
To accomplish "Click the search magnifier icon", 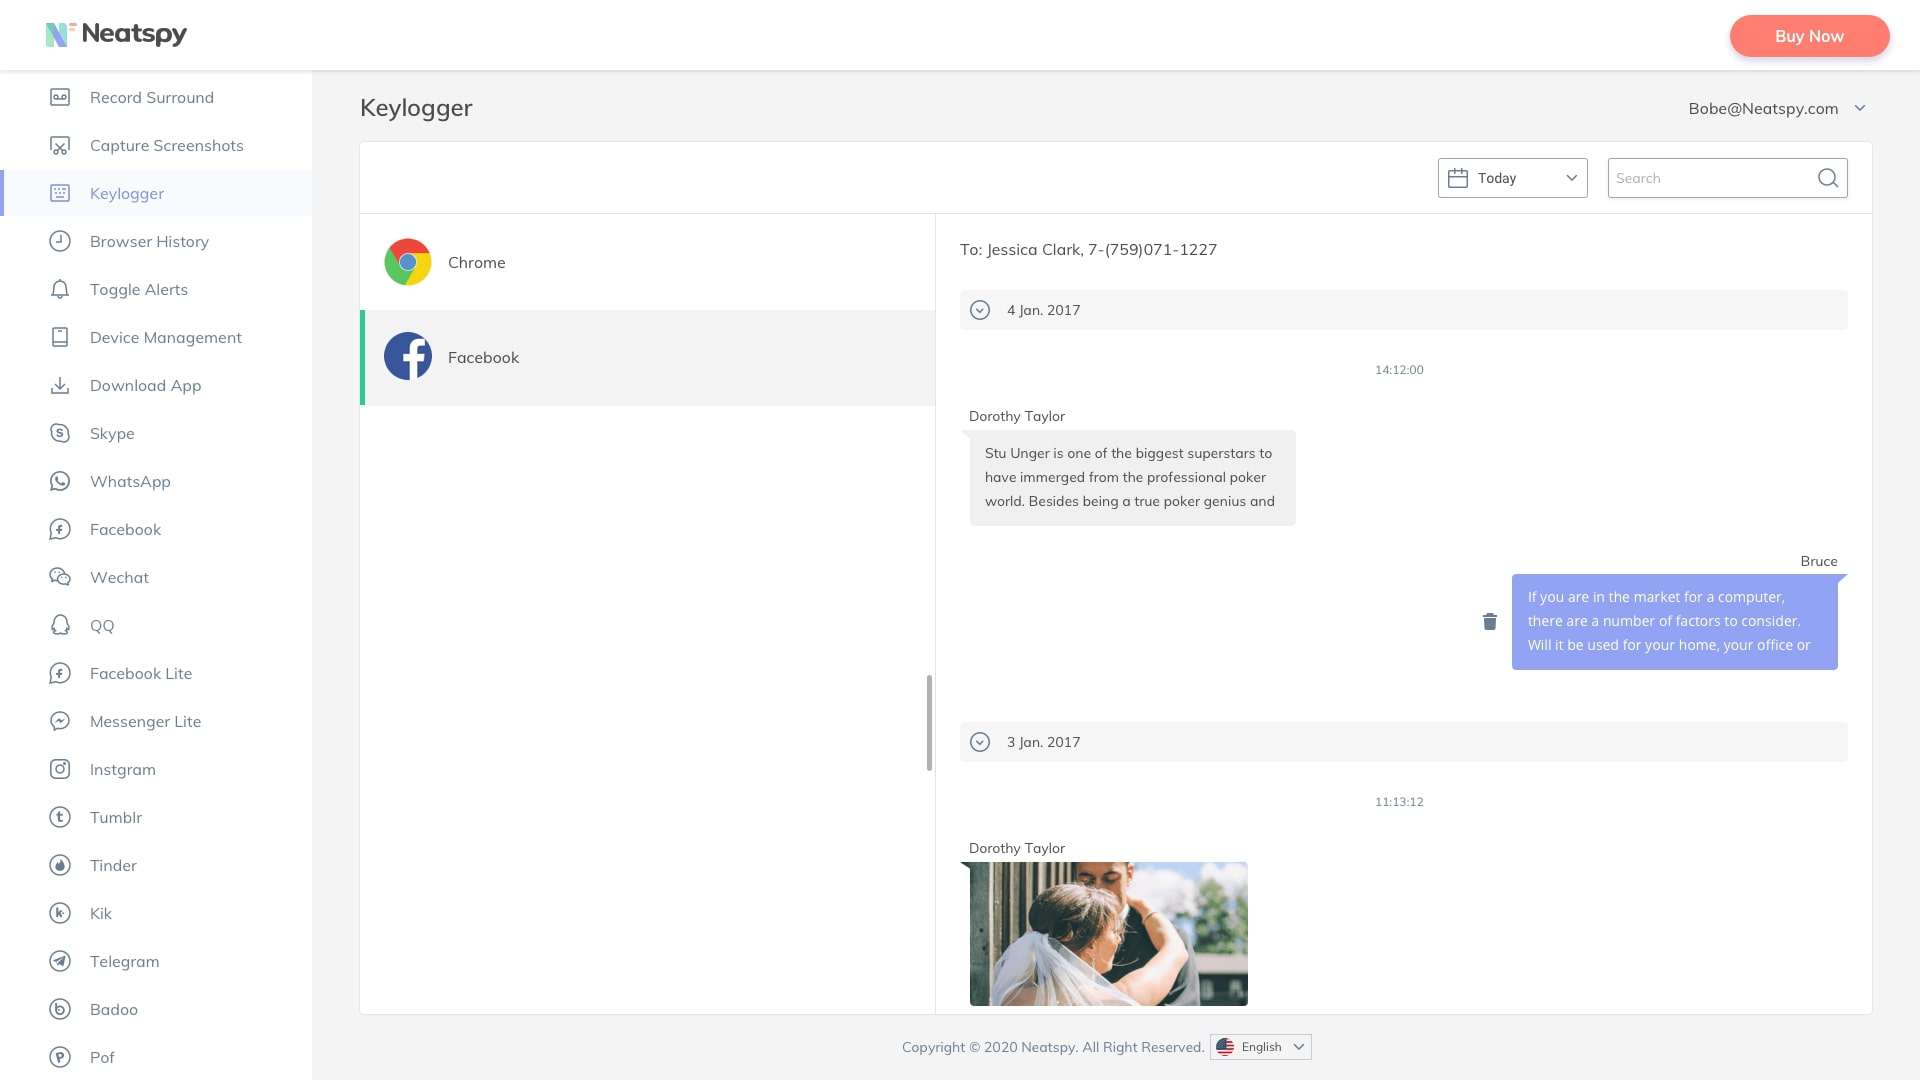I will 1827,178.
